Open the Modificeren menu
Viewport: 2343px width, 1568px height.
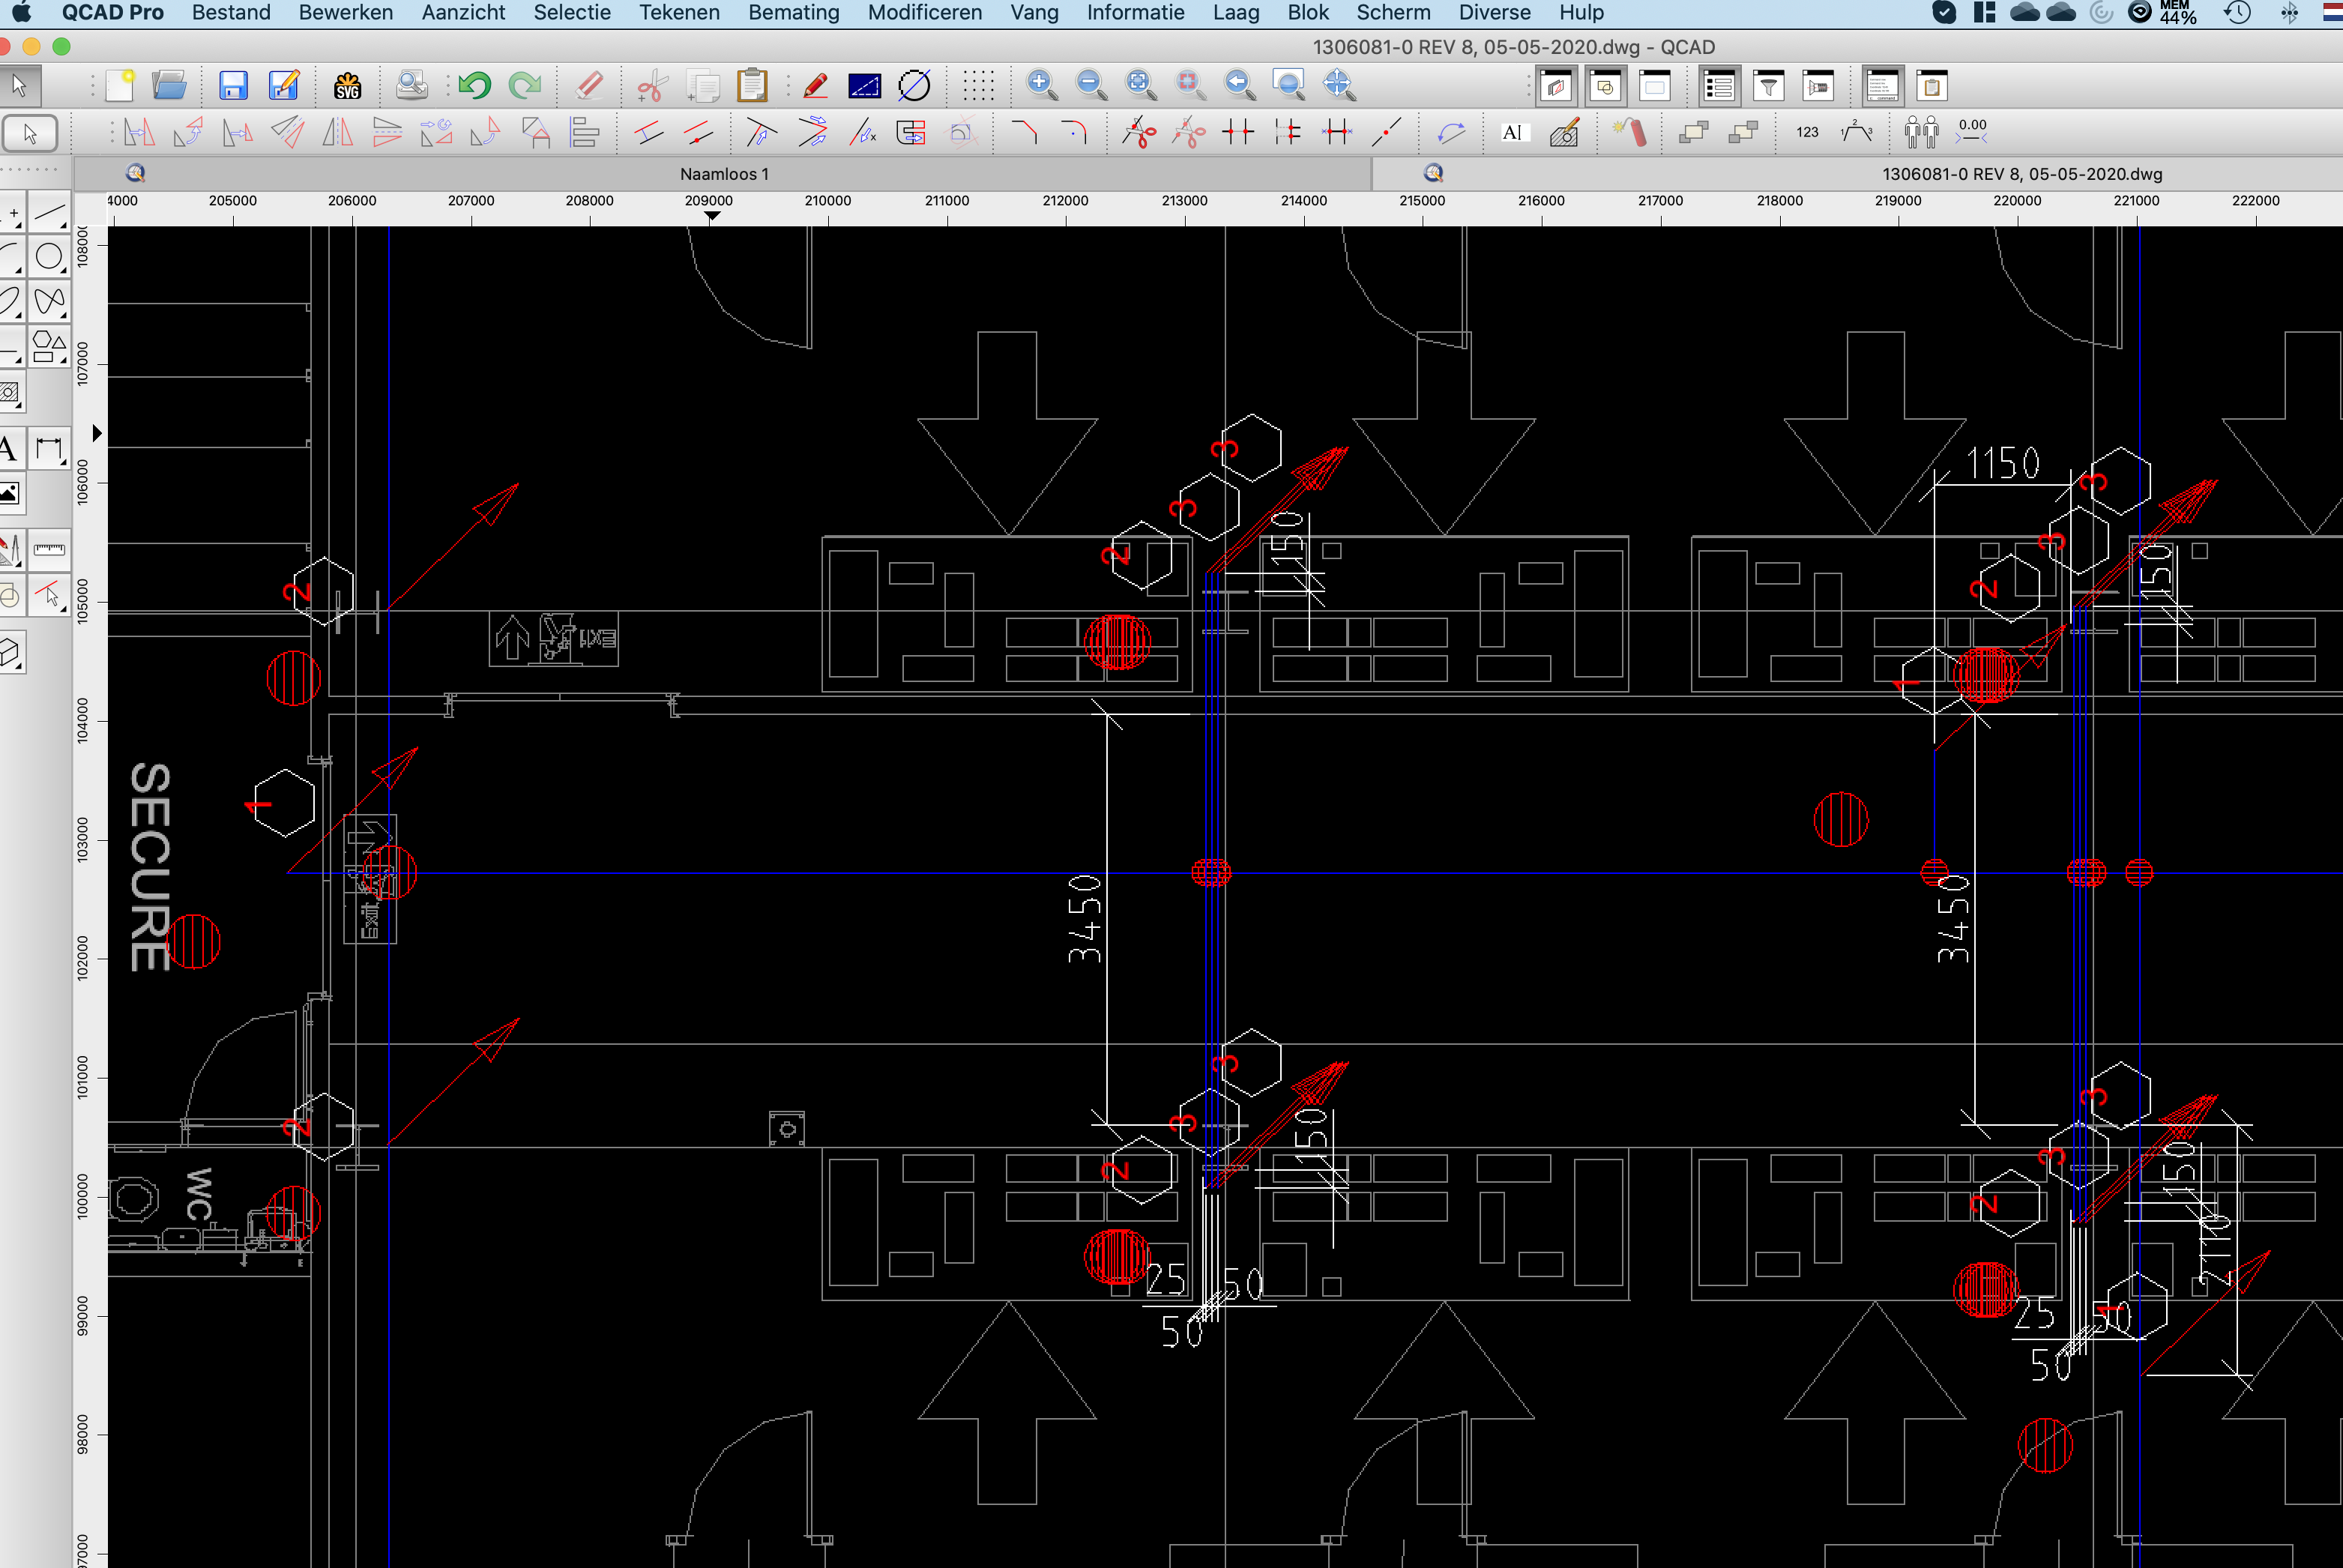point(924,13)
